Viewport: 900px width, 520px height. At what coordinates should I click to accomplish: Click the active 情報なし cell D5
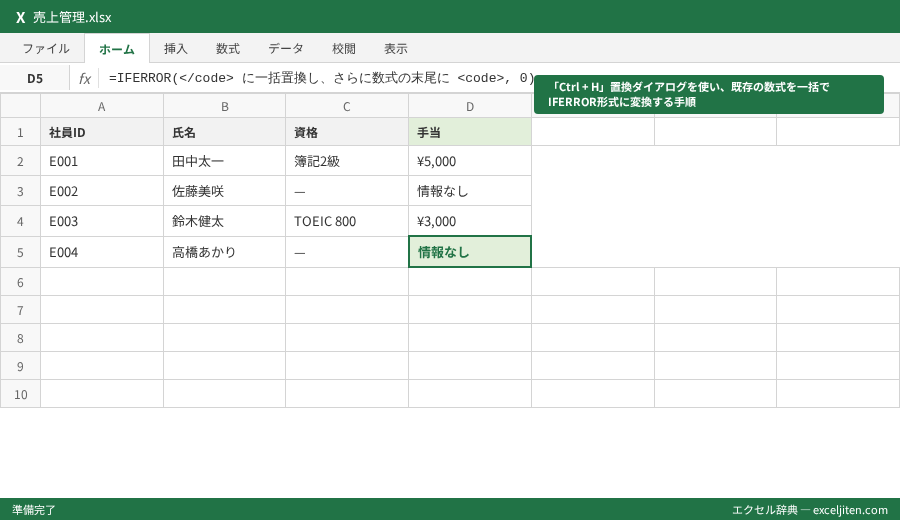click(470, 252)
